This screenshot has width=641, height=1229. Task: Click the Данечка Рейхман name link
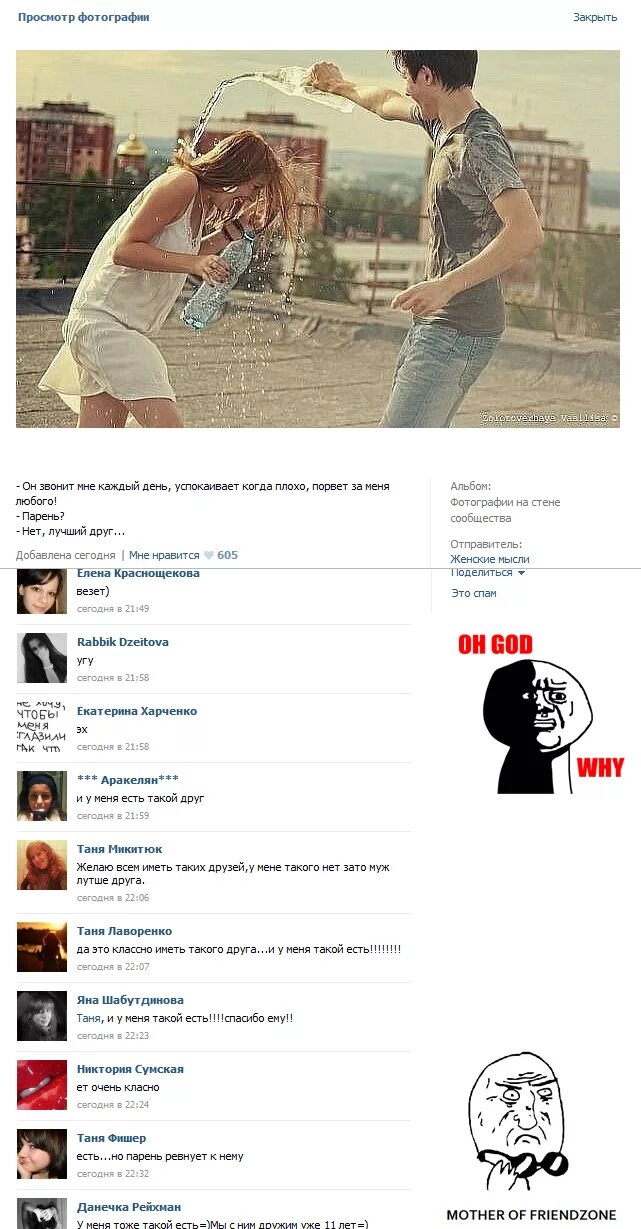[129, 1207]
